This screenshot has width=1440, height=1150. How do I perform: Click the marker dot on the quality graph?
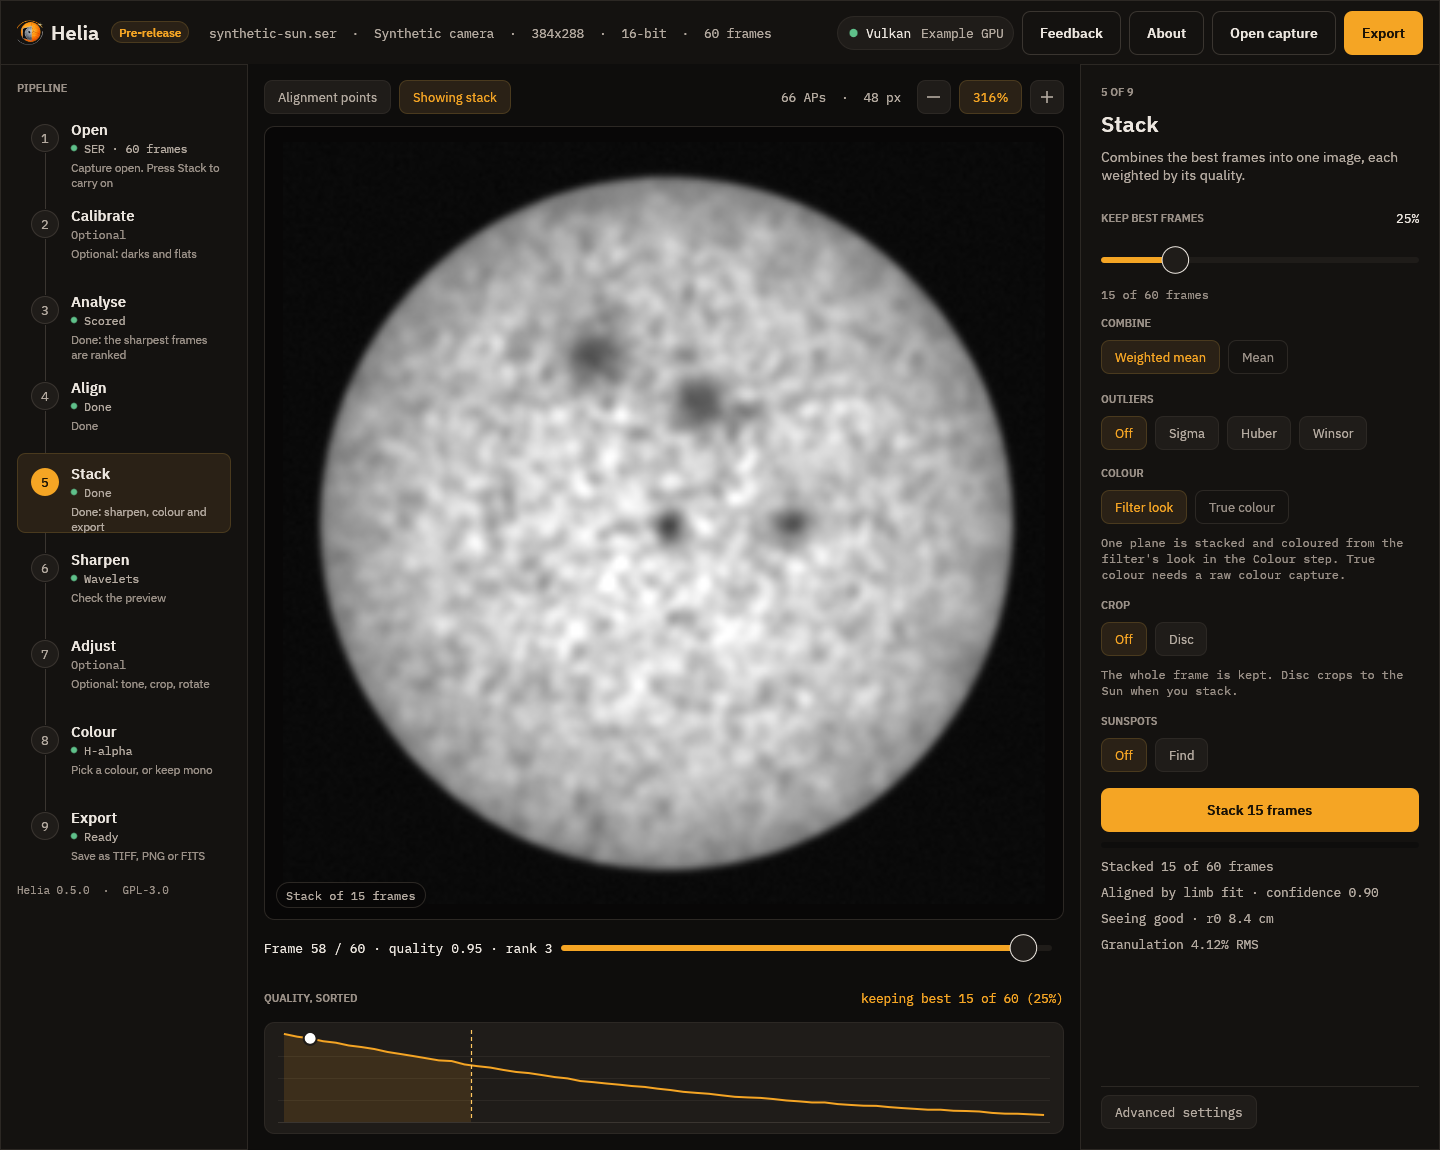(310, 1038)
